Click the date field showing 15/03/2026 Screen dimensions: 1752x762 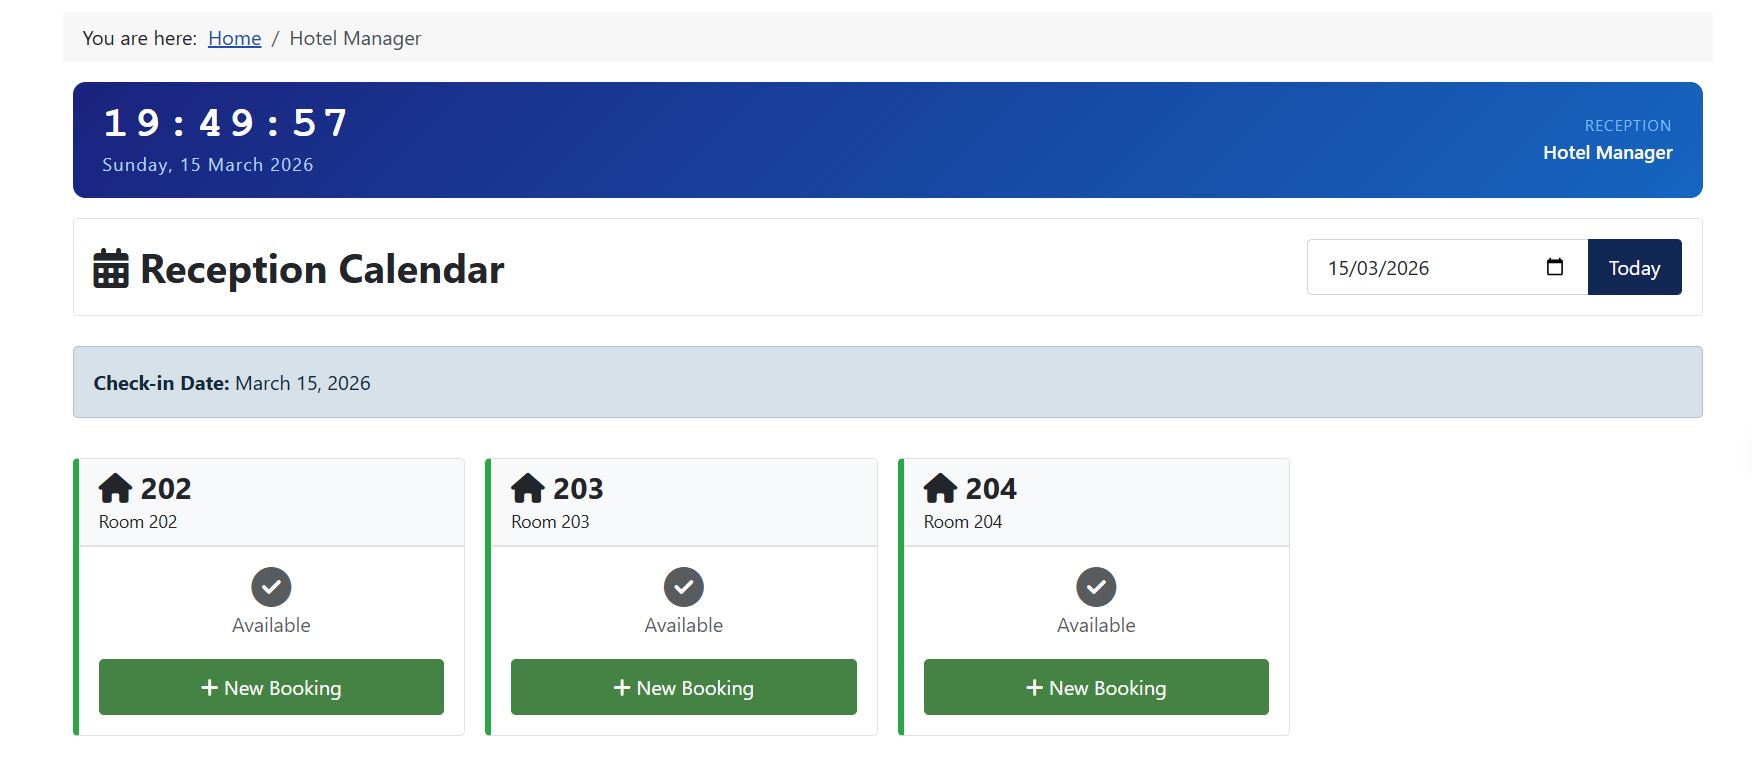[x=1447, y=267]
